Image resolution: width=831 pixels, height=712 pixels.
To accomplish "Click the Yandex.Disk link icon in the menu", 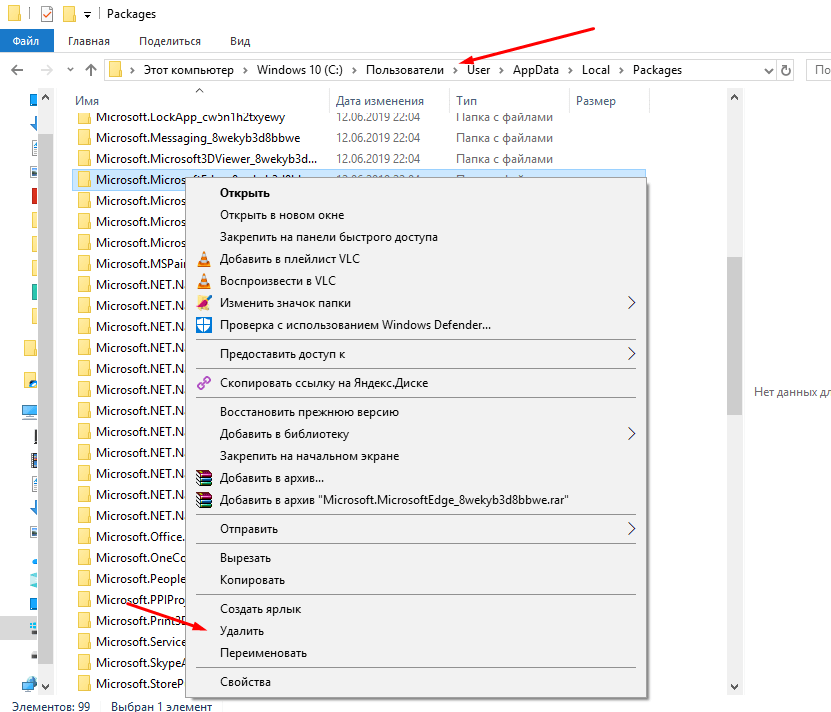I will (x=204, y=383).
